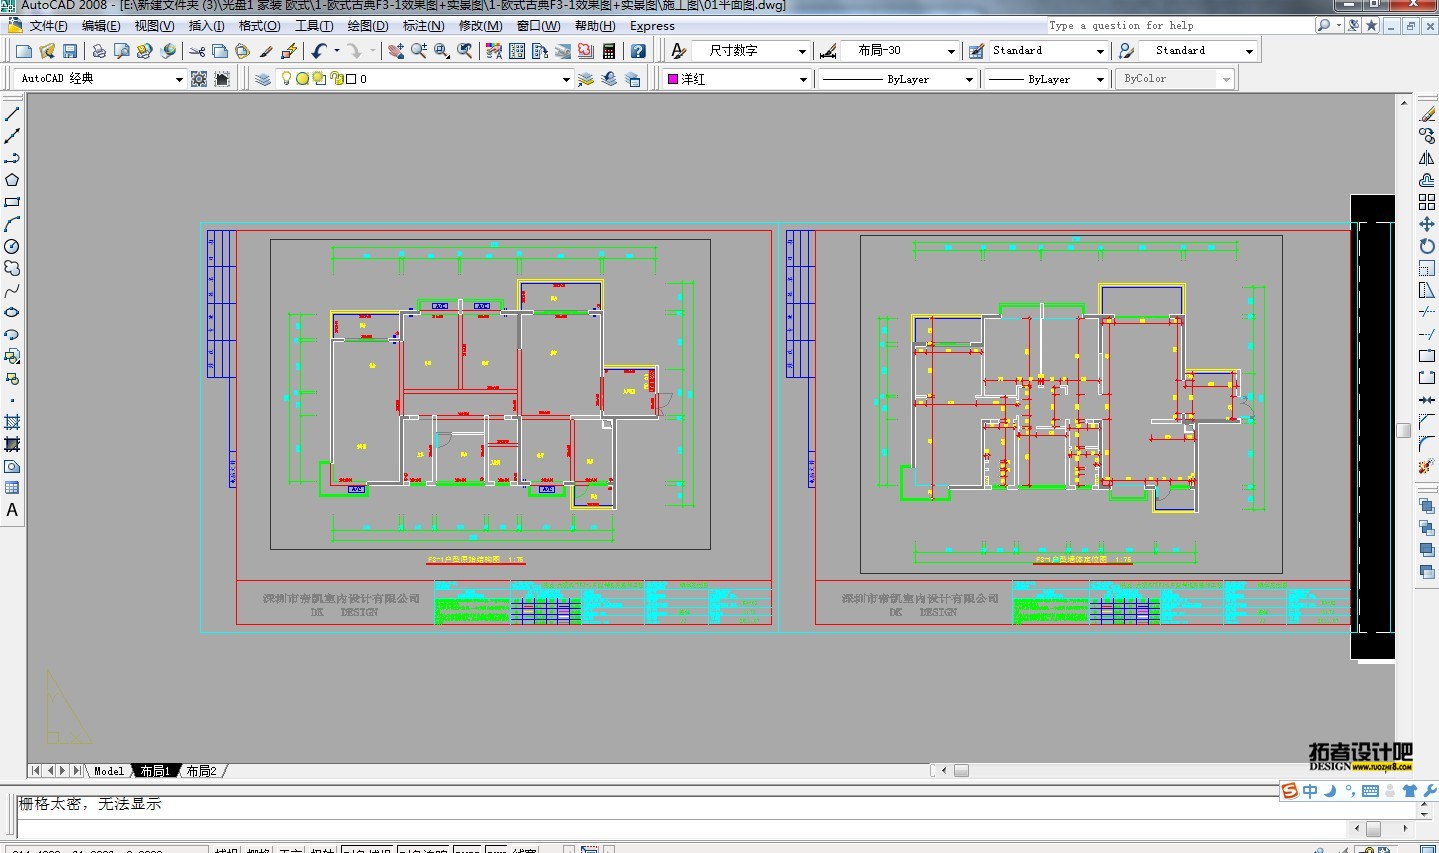1439x853 pixels.
Task: Click the Table tool in Draw toolbar
Action: click(12, 488)
